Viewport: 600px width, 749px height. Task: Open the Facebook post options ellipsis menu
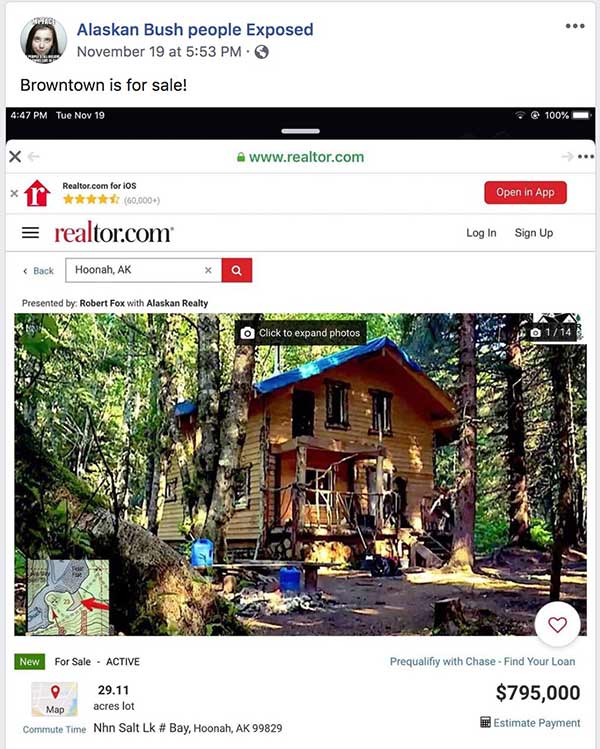(575, 26)
